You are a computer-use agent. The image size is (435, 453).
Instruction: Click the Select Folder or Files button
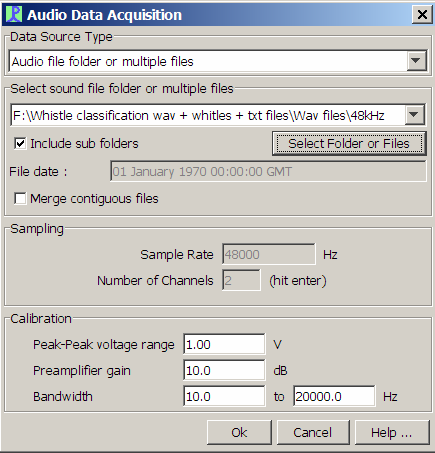pos(349,143)
